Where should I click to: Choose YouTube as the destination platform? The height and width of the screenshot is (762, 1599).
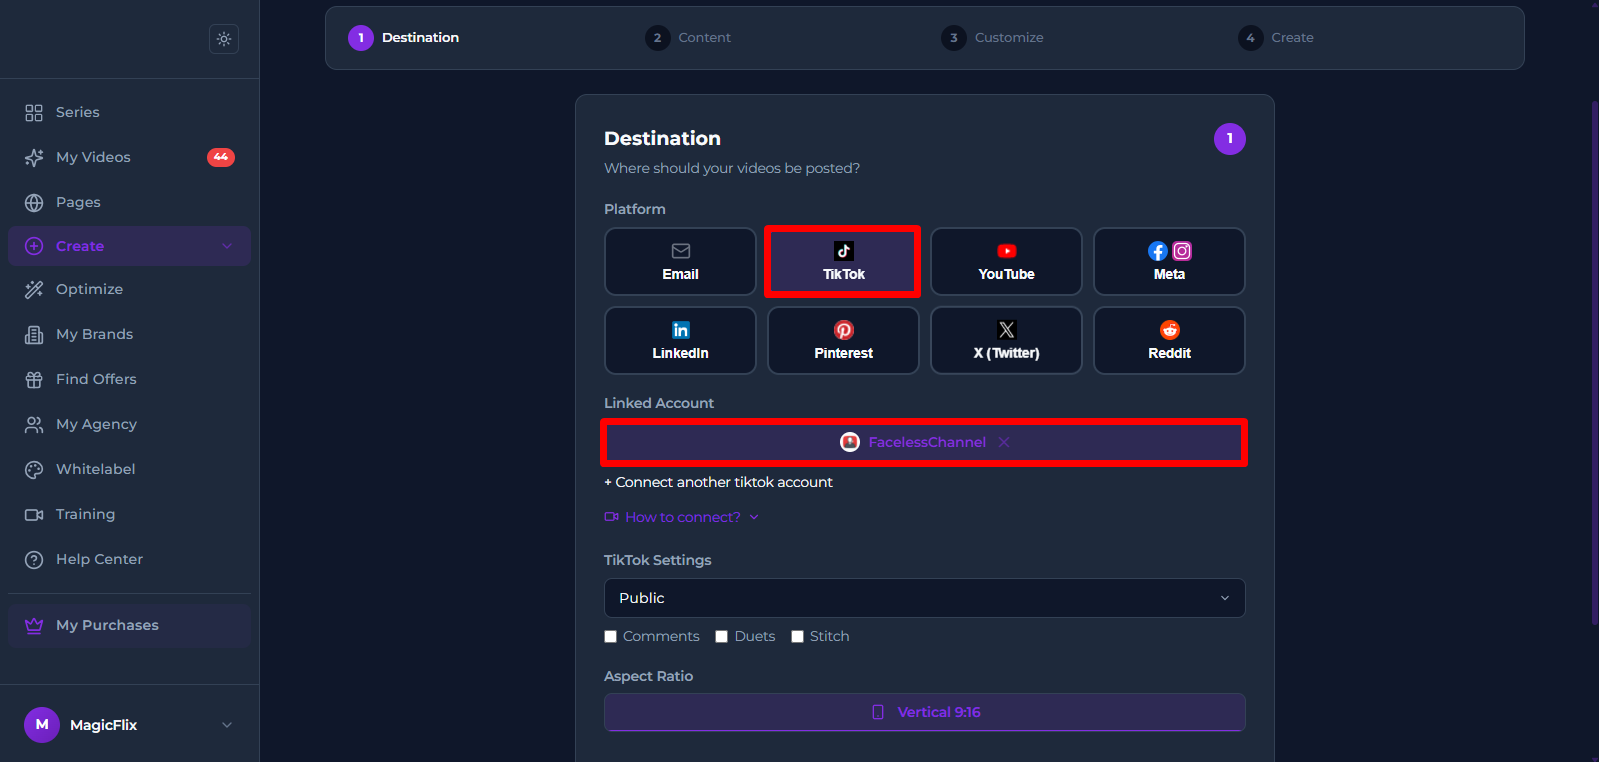click(1006, 262)
